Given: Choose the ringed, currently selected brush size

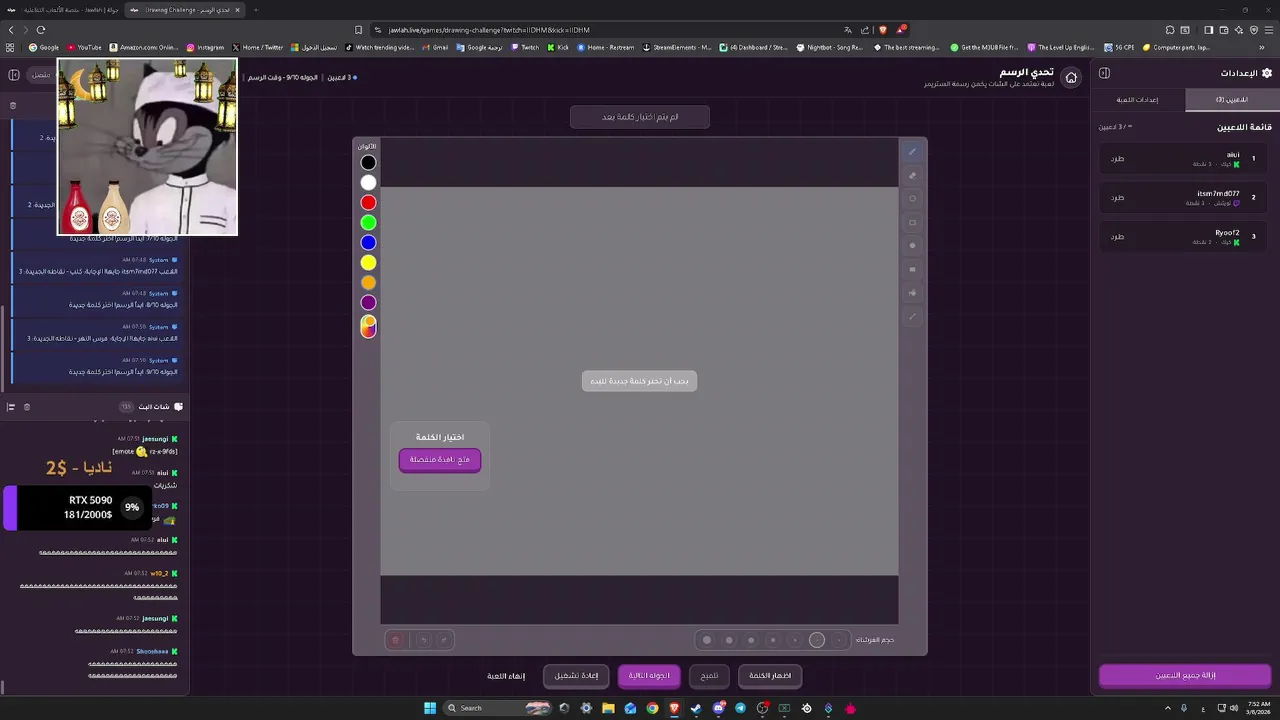Looking at the screenshot, I should (x=817, y=640).
